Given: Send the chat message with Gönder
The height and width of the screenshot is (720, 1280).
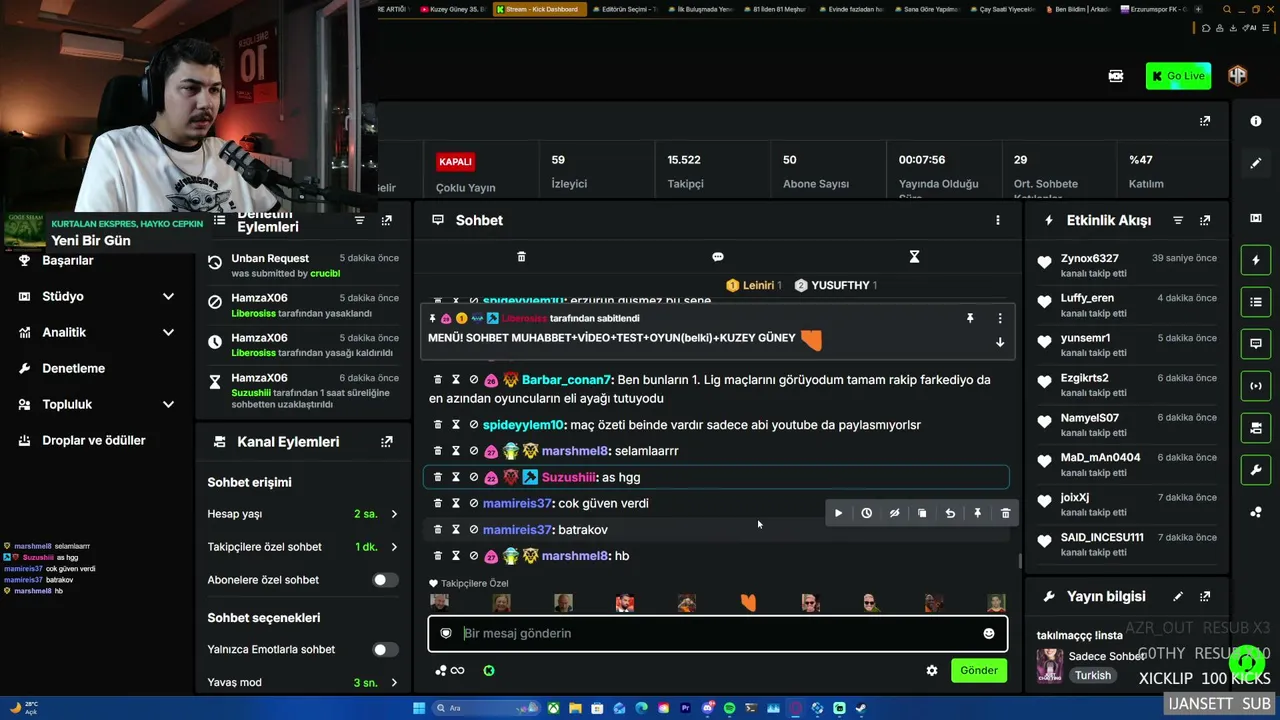Looking at the screenshot, I should pos(979,670).
